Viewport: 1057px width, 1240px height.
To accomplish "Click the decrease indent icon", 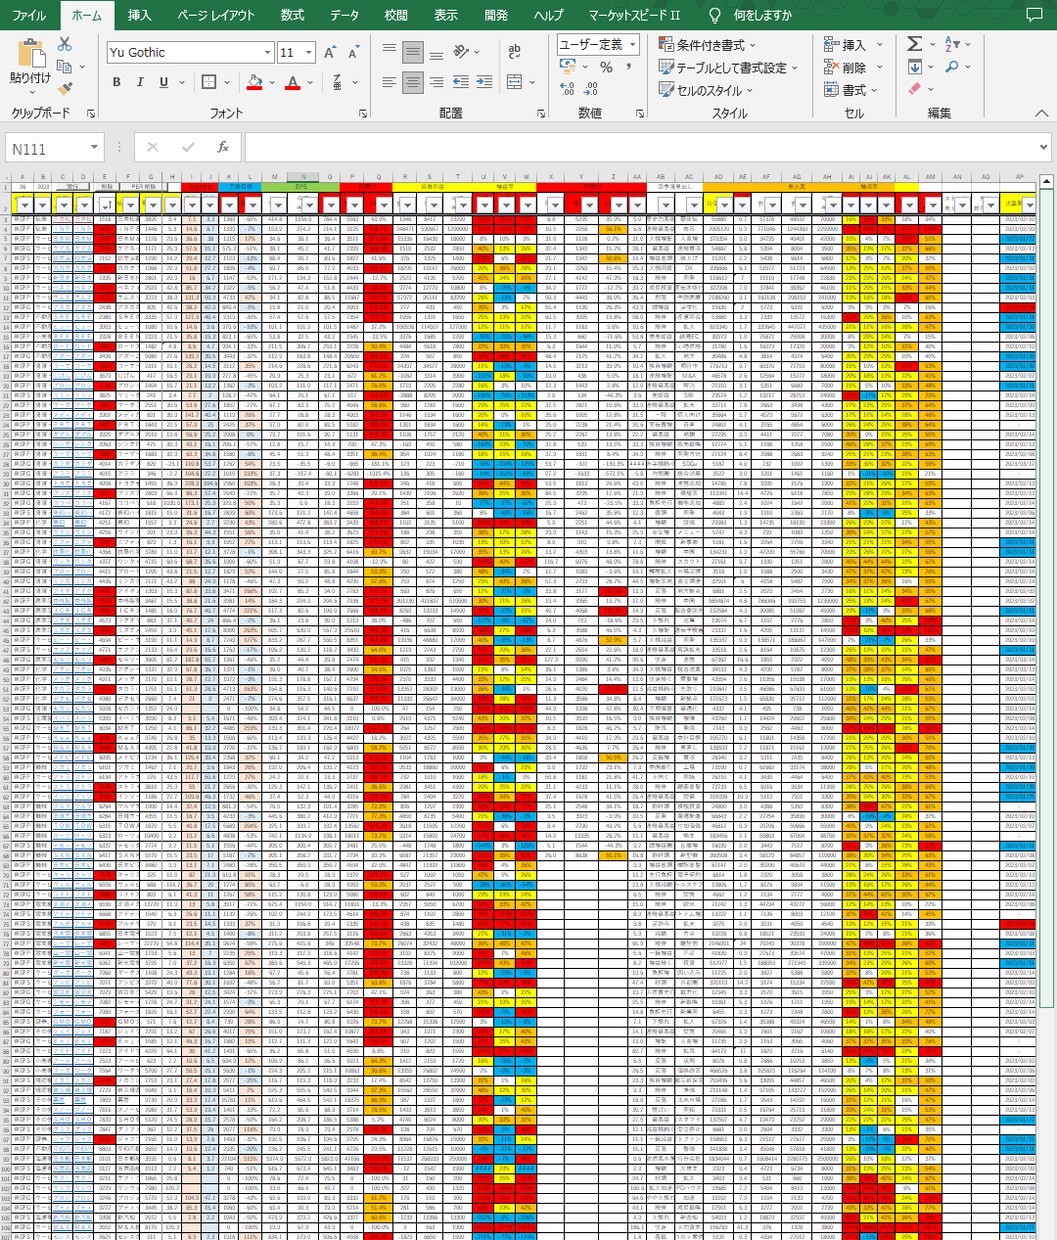I will click(x=461, y=82).
